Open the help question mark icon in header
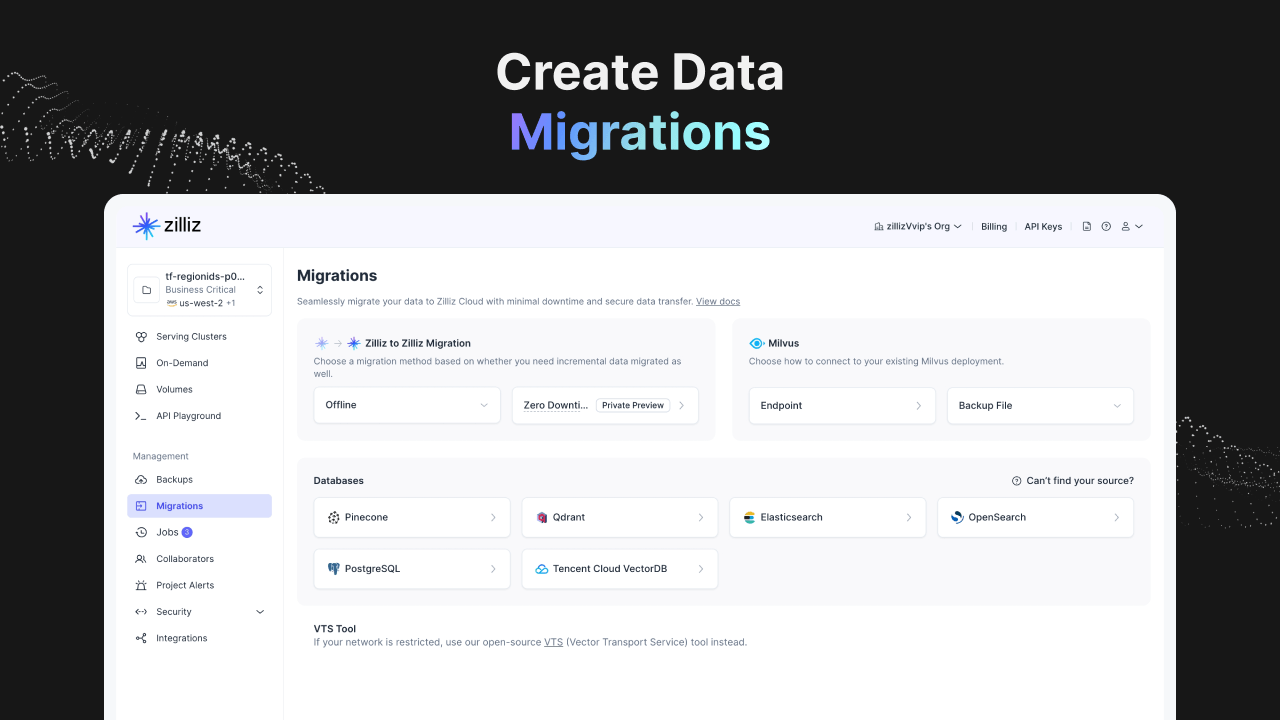This screenshot has height=720, width=1280. [x=1106, y=227]
